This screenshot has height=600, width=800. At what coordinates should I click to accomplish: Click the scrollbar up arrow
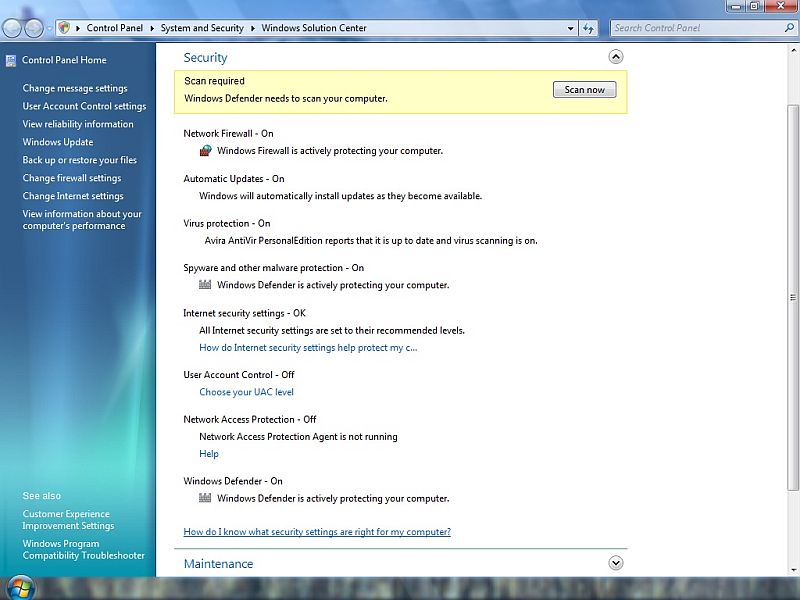pyautogui.click(x=793, y=50)
